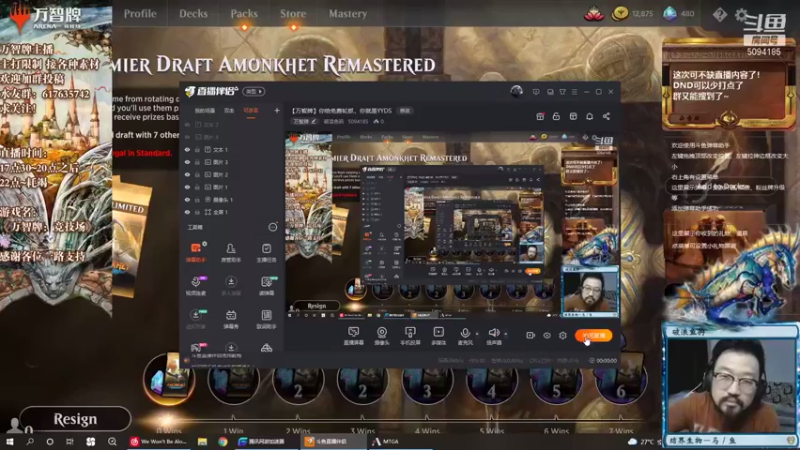Screen dimensions: 800x450
Task: Open the Streamer Tasks tool
Action: [266, 253]
